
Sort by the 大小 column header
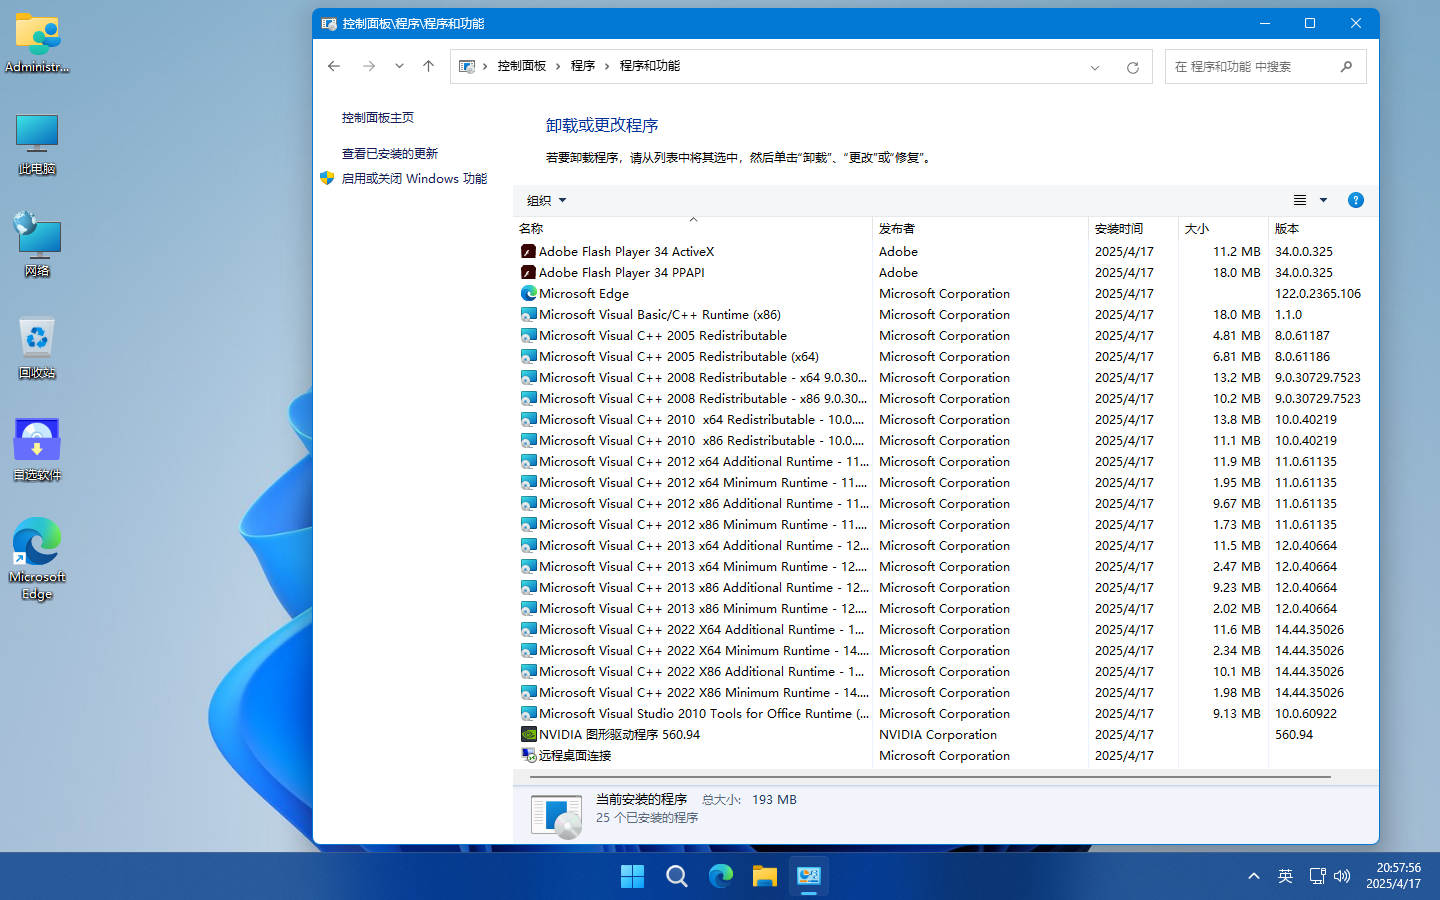pyautogui.click(x=1223, y=228)
